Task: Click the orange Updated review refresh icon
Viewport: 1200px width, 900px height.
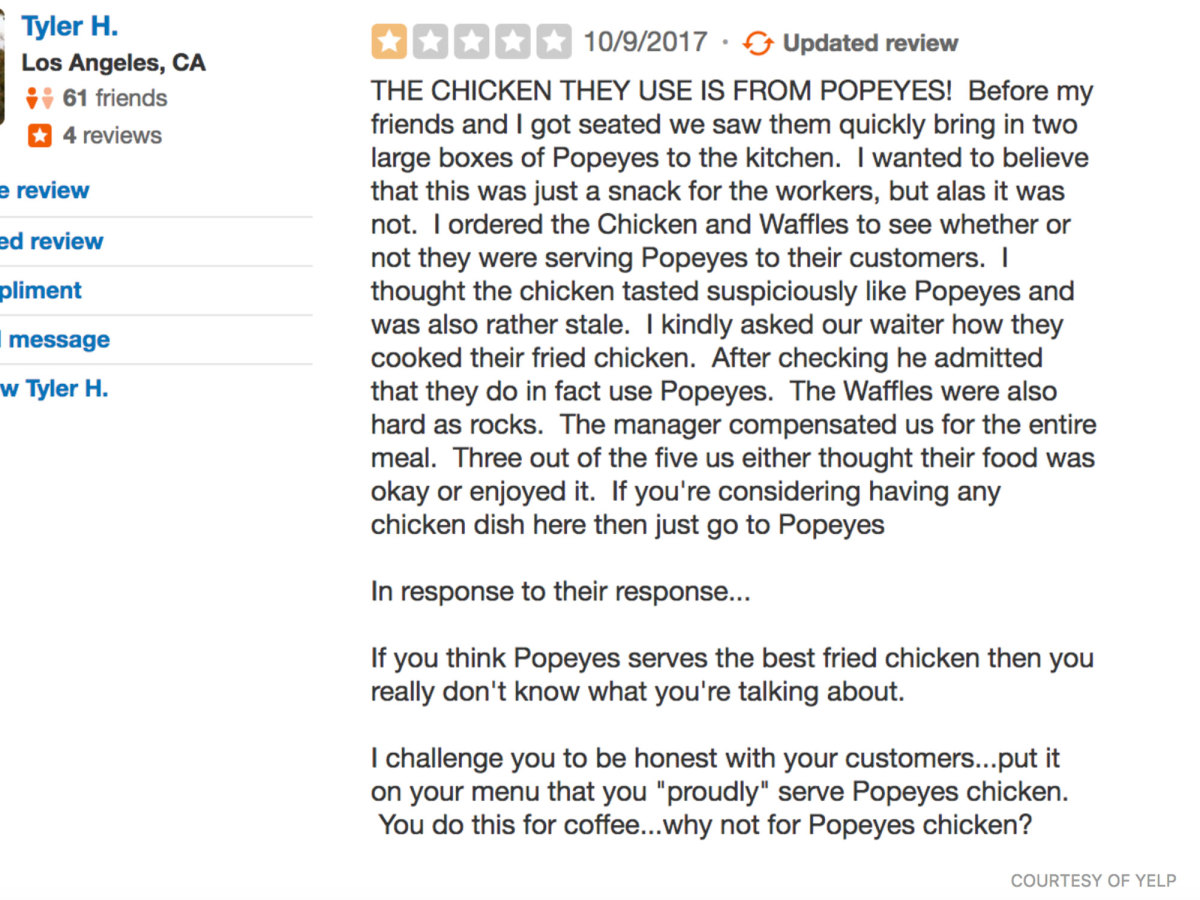Action: click(x=758, y=42)
